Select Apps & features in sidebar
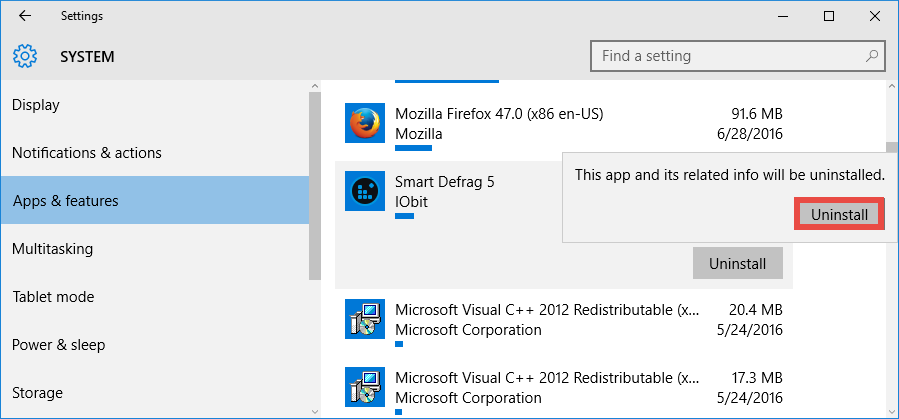Viewport: 899px width, 419px height. pos(155,200)
